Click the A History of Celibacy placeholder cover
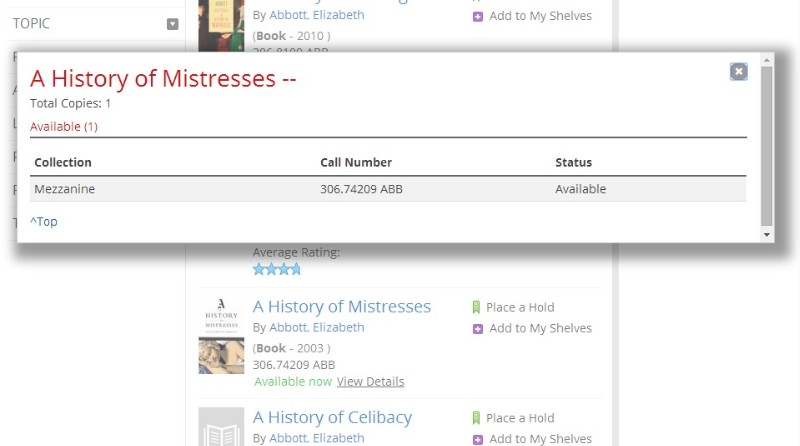800x446 pixels. pyautogui.click(x=221, y=427)
